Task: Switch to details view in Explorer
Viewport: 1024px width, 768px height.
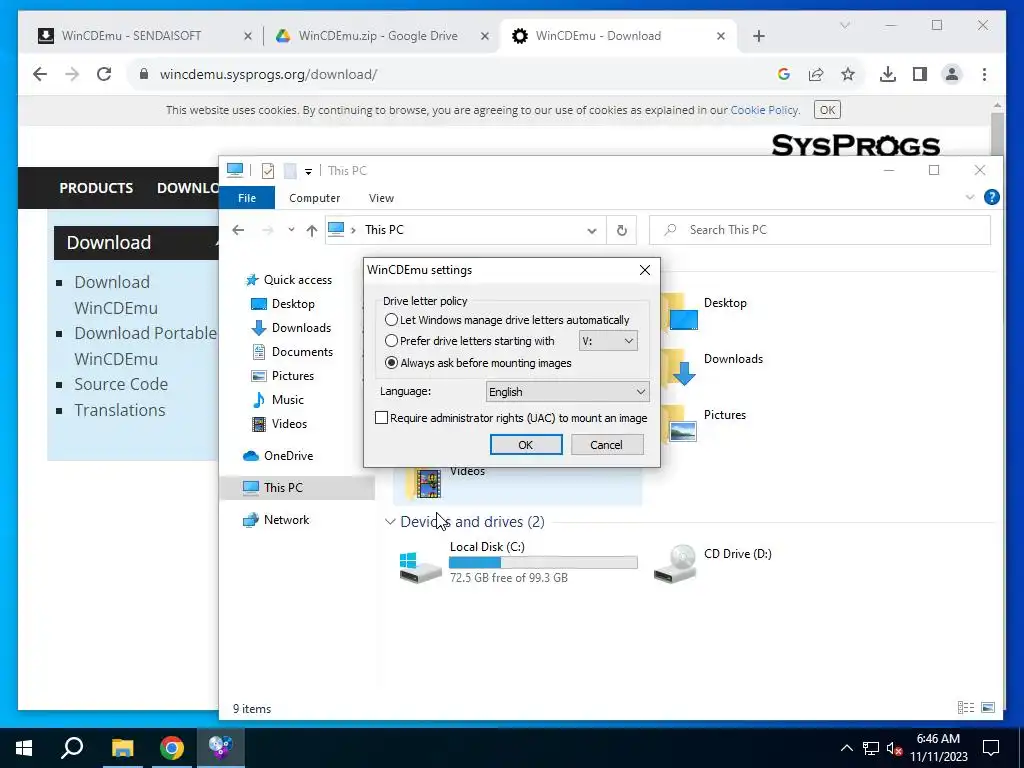Action: [965, 708]
